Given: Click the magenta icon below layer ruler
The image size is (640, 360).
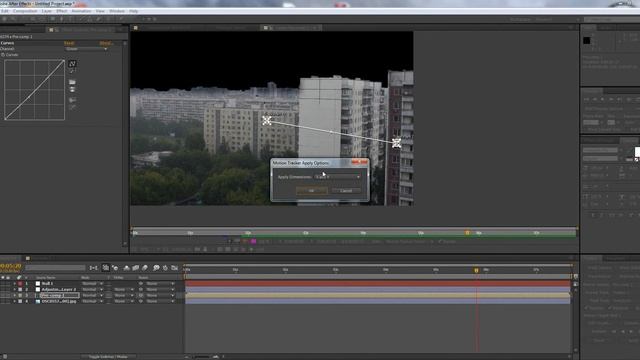Looking at the screenshot, I should point(253,242).
